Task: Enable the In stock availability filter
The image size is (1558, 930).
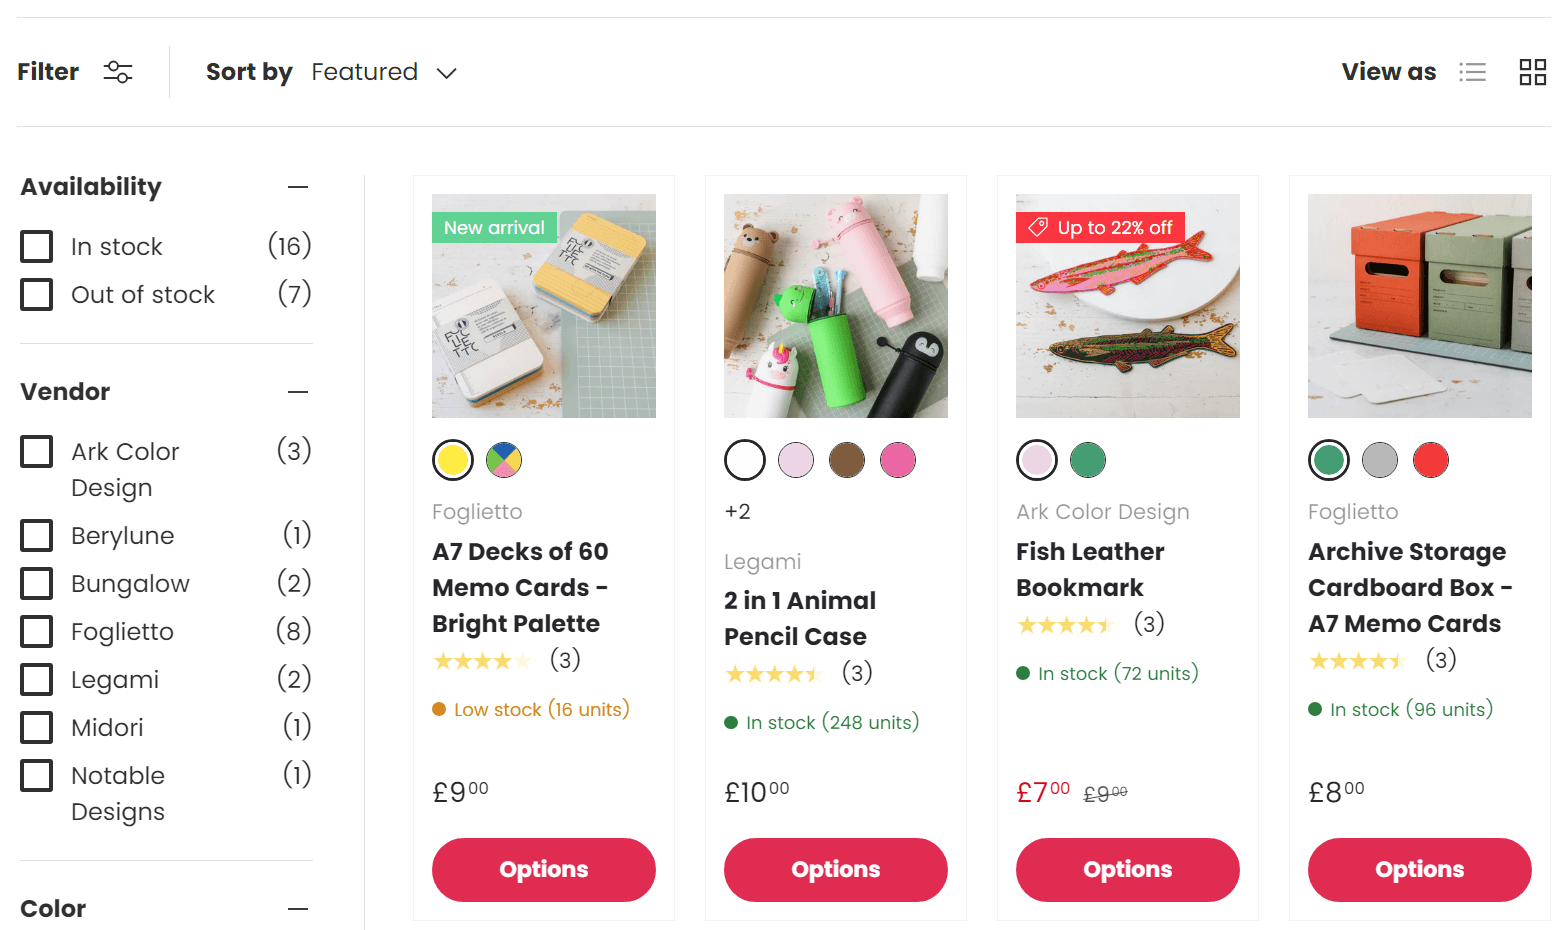Action: pos(36,246)
